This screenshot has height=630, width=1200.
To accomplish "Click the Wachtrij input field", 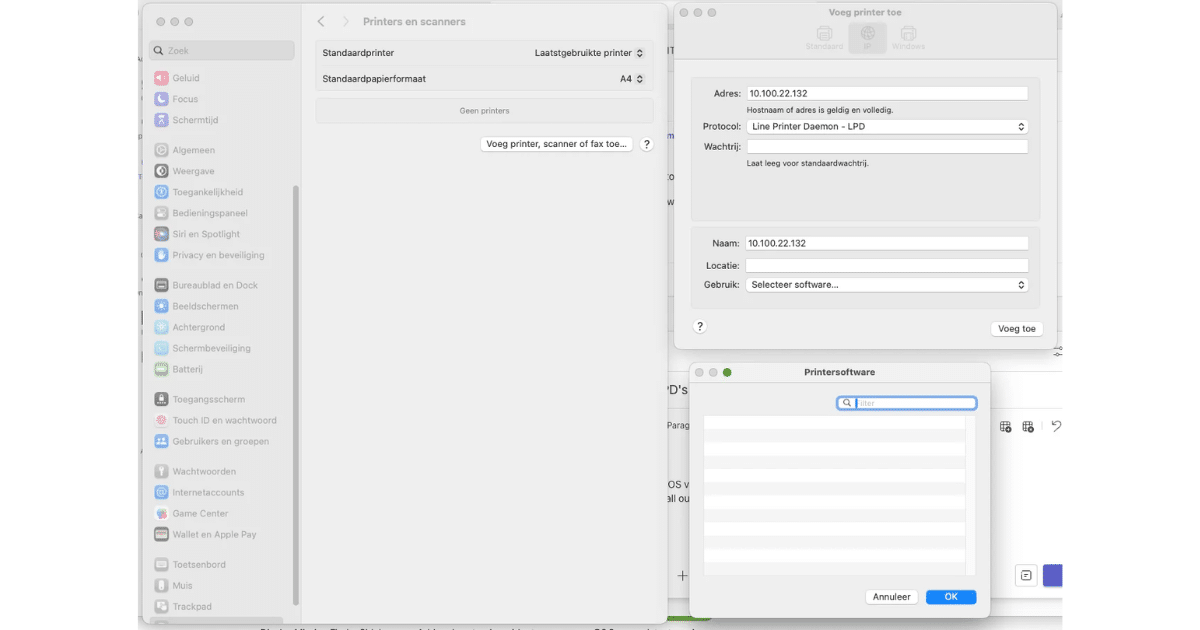I will pyautogui.click(x=886, y=147).
